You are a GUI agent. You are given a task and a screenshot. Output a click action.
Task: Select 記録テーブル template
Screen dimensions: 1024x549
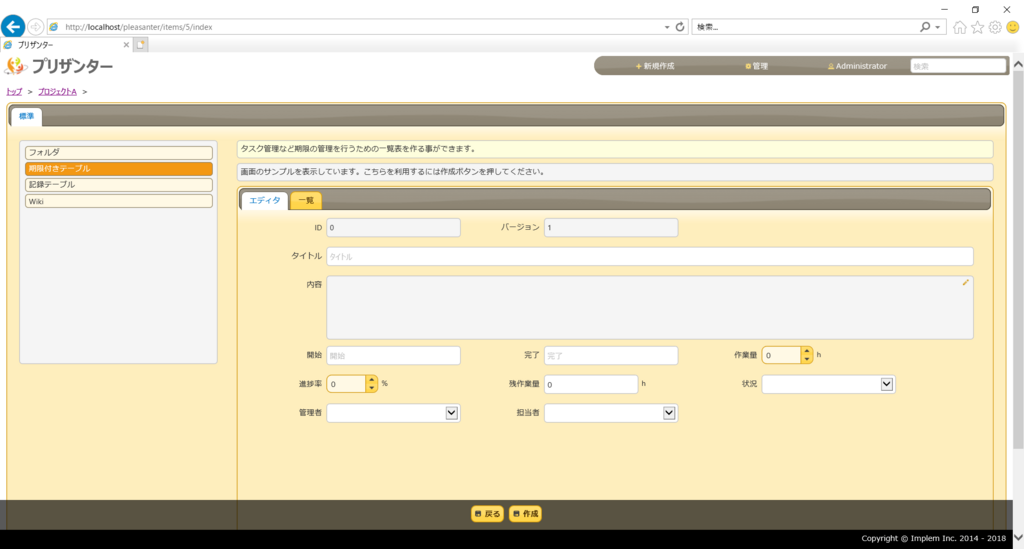click(119, 185)
